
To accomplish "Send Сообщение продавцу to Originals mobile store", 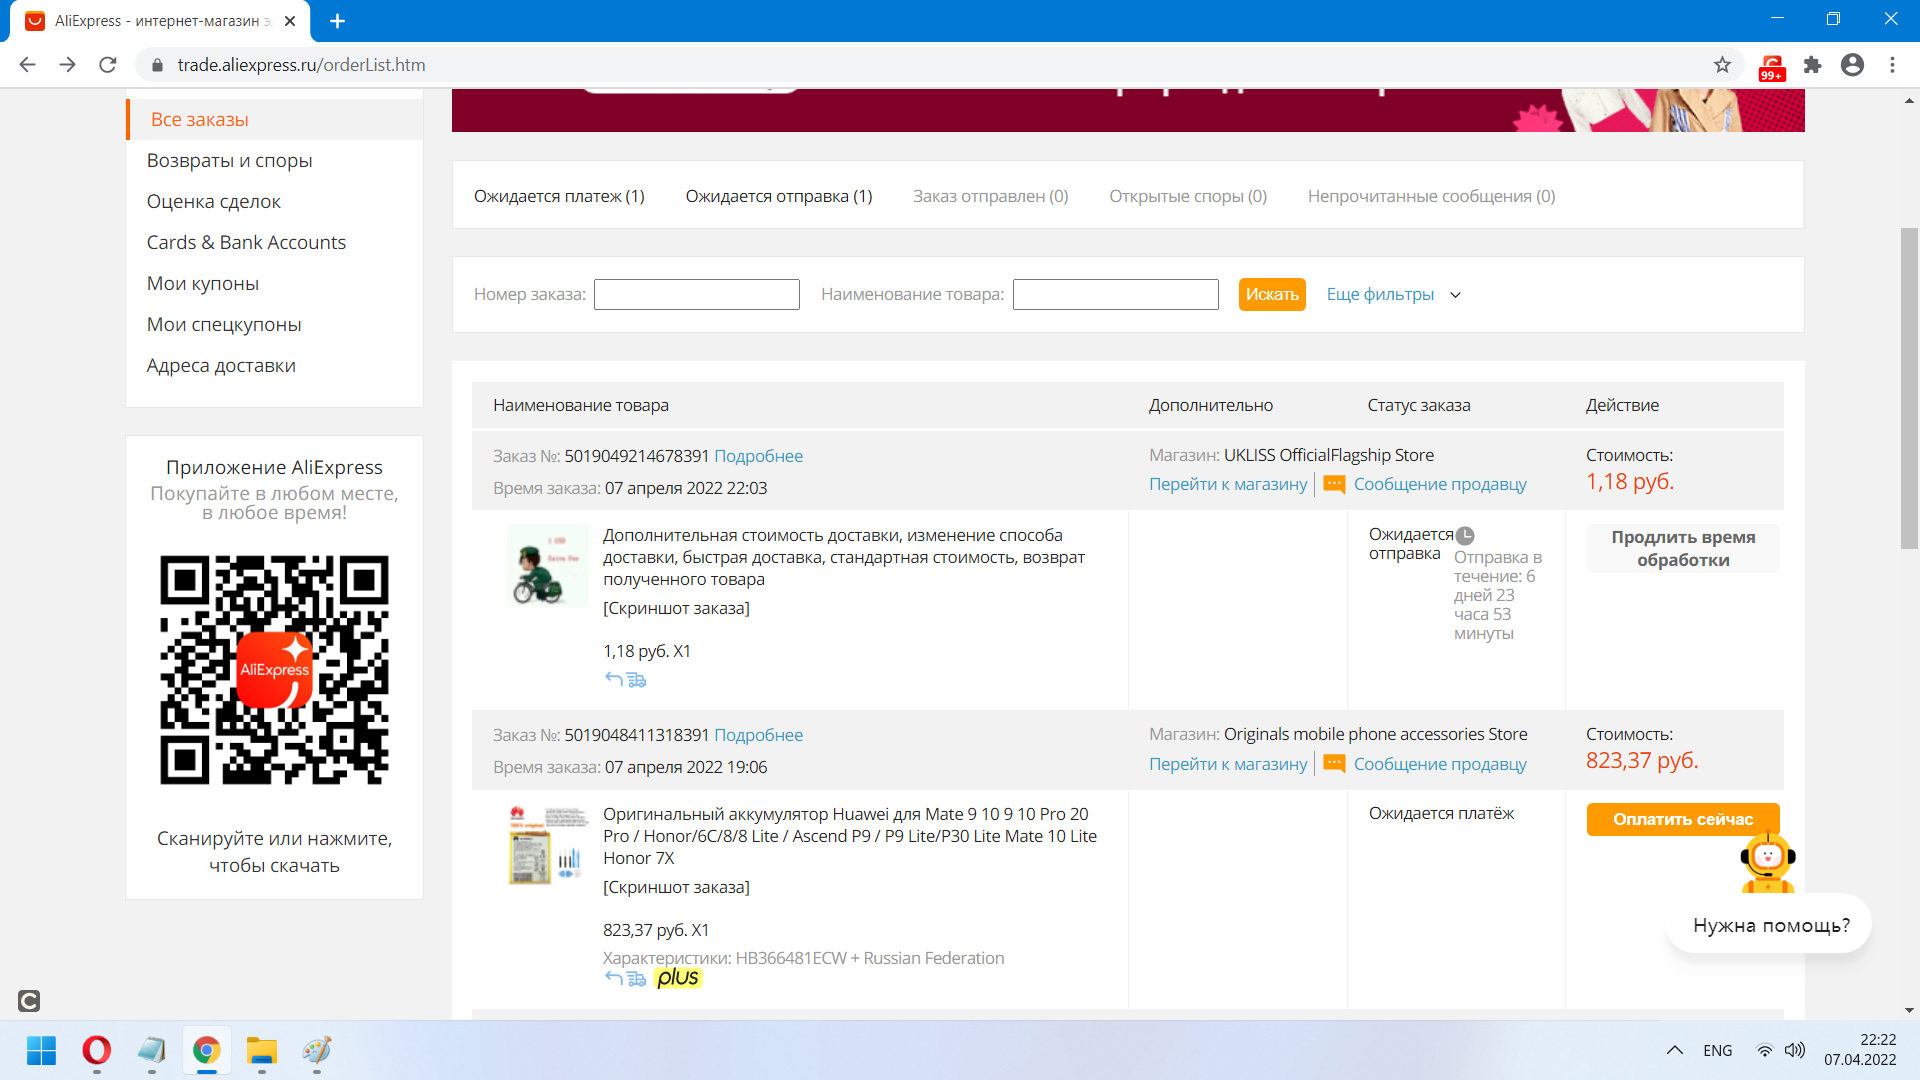I will (1440, 764).
